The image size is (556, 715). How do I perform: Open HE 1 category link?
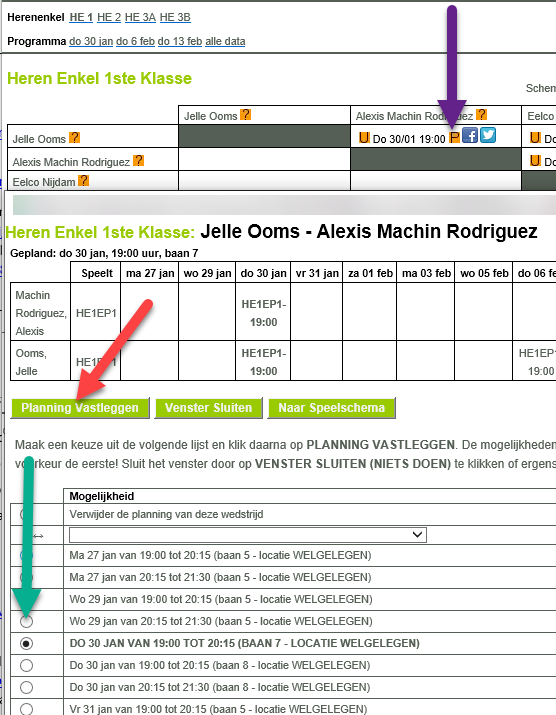tap(81, 17)
